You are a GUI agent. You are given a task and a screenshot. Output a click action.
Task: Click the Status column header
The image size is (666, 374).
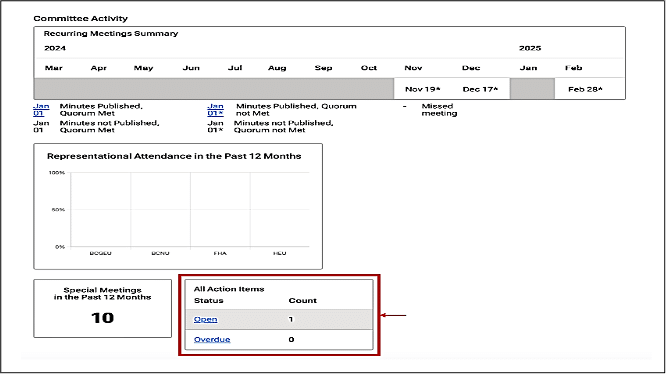pos(209,301)
